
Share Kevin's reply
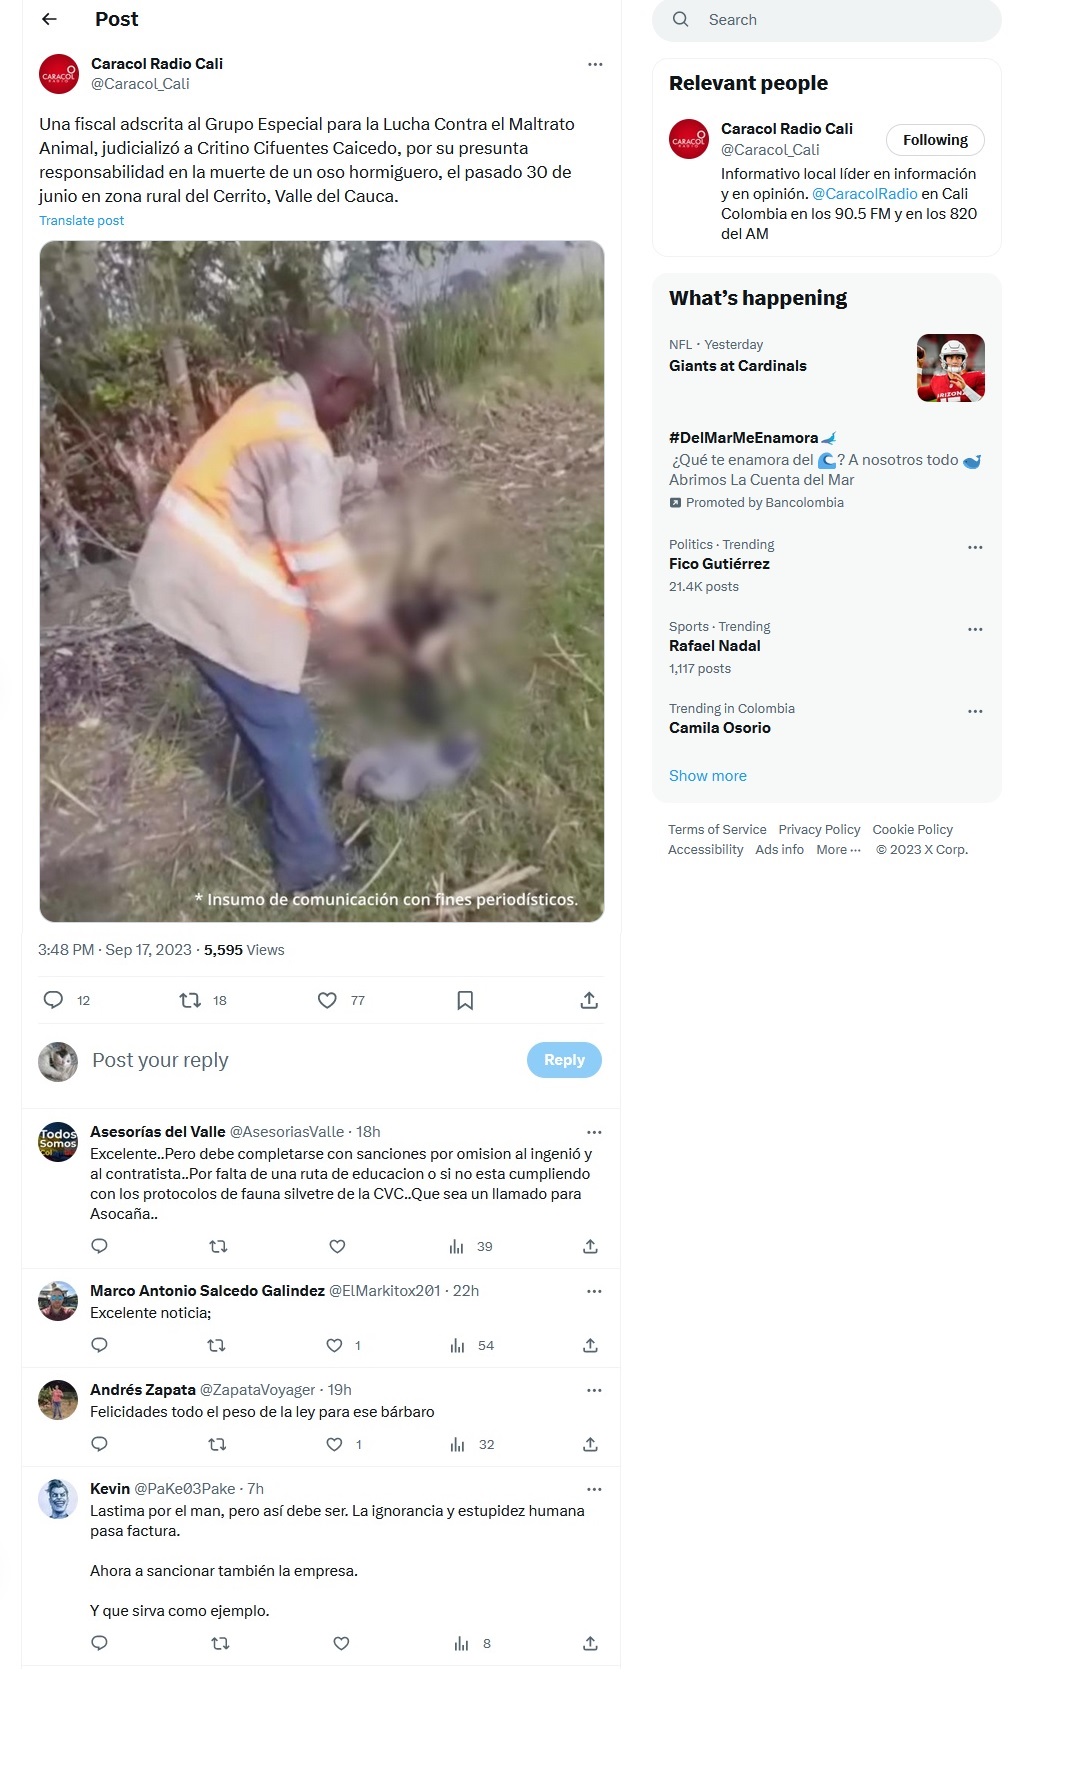[x=590, y=1643]
